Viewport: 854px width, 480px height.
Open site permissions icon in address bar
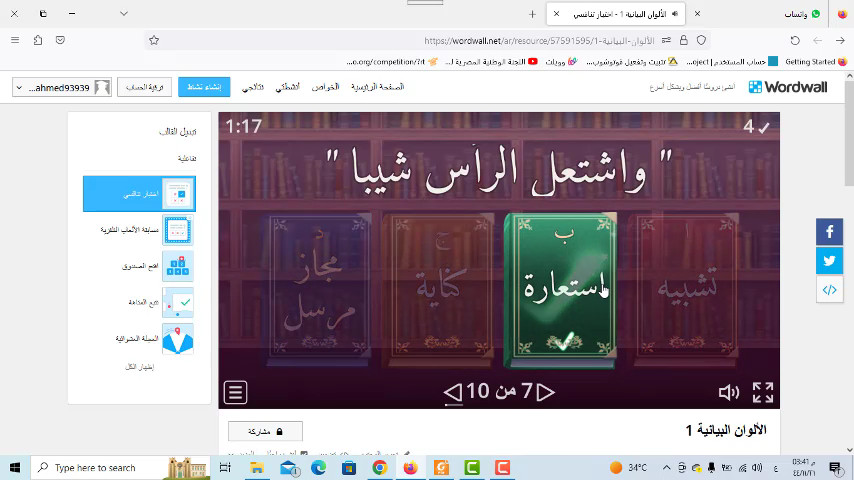(x=666, y=40)
